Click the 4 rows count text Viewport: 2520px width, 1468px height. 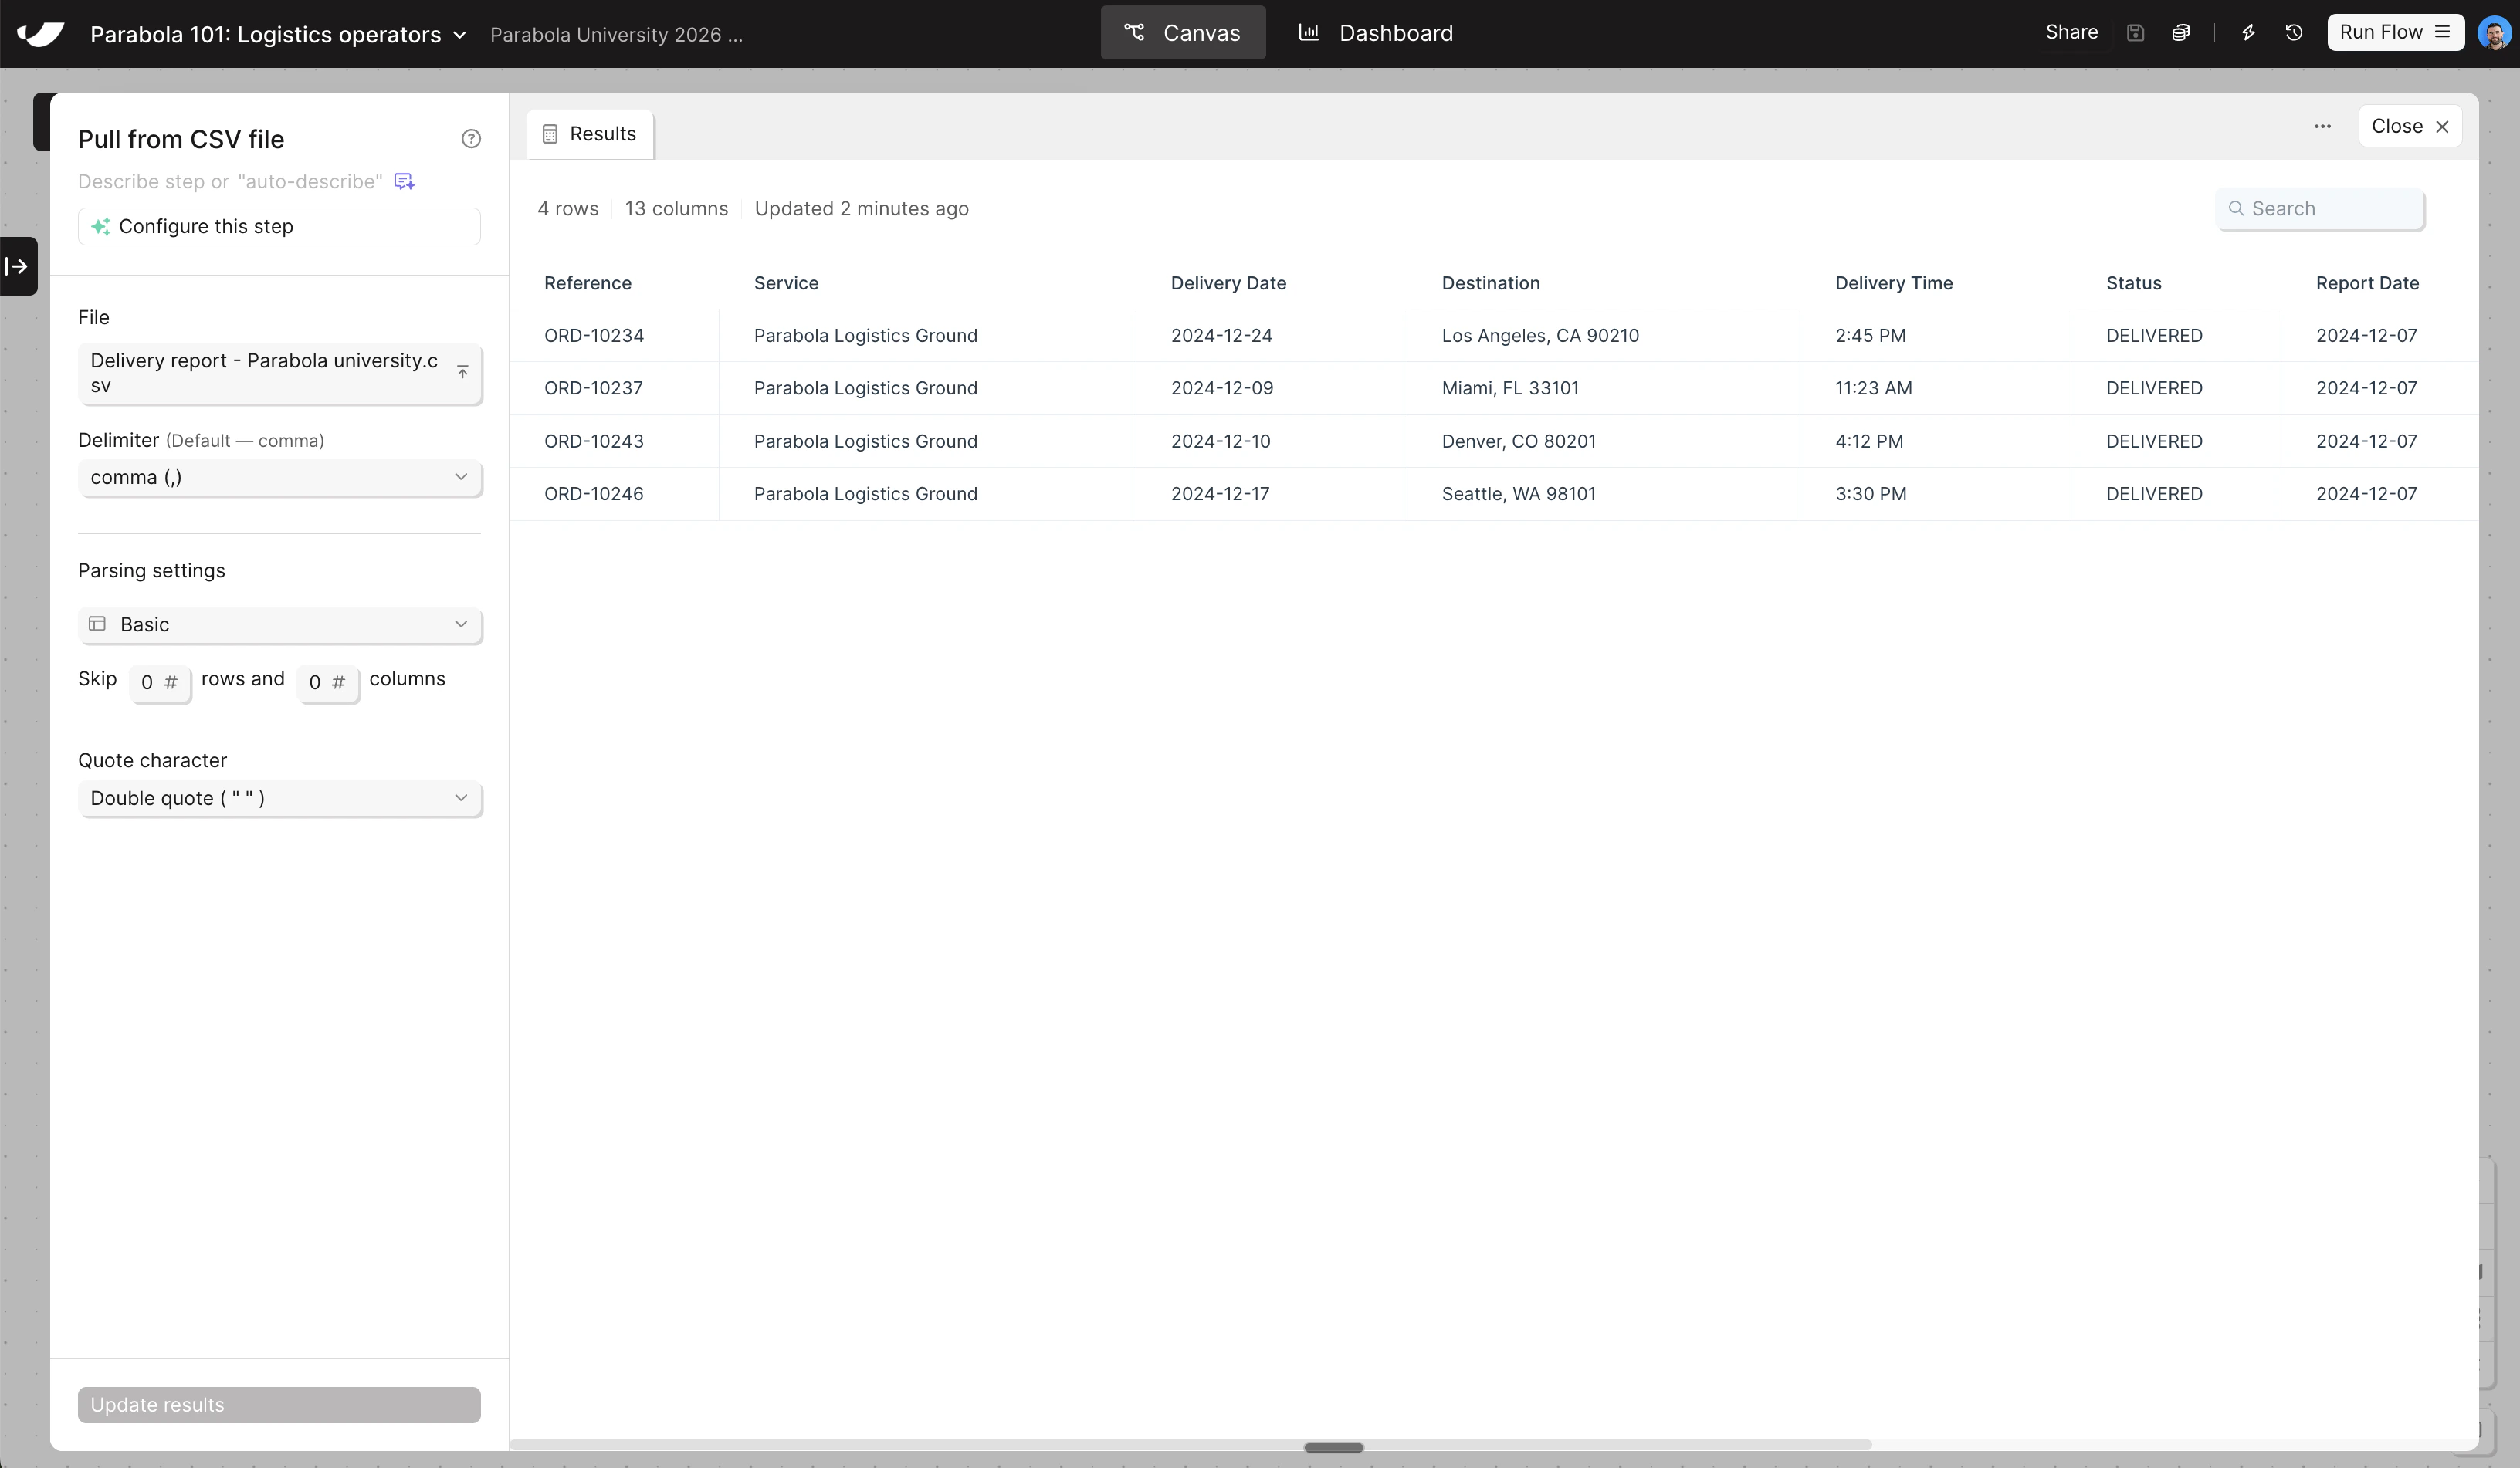tap(568, 209)
